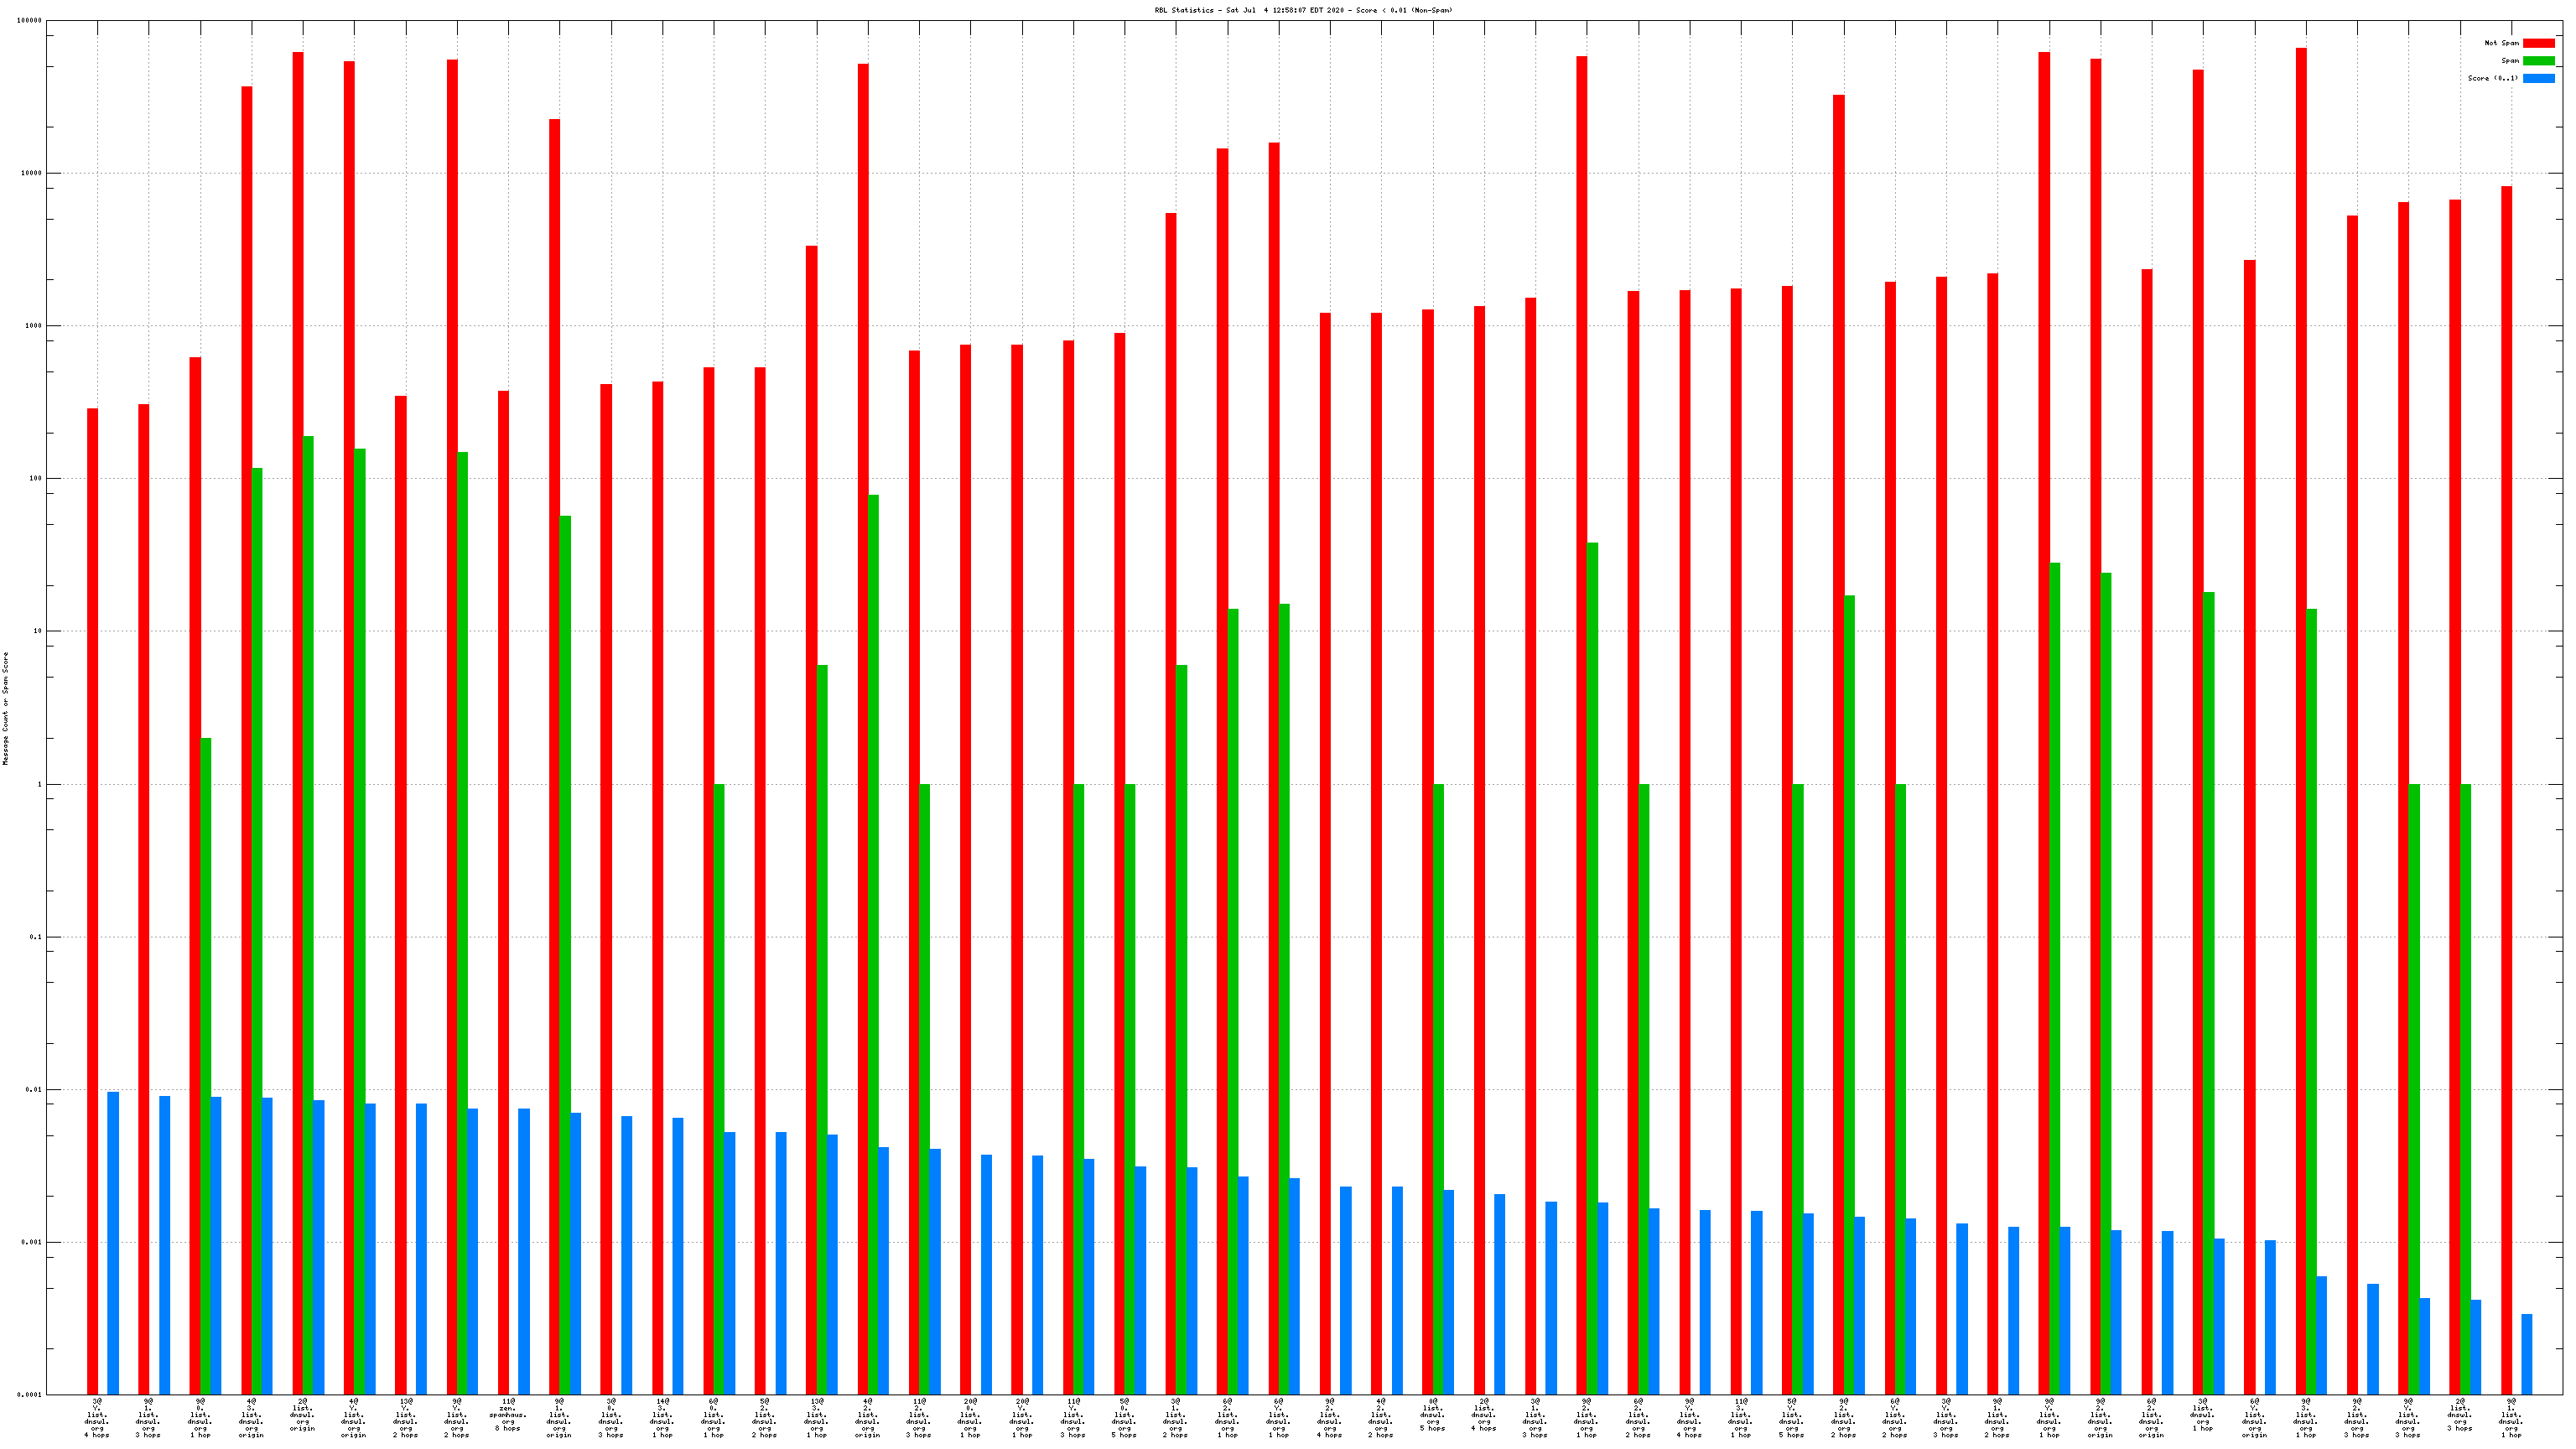Click the '2@ list.dnswl.org origin' x-axis label
Image resolution: width=2576 pixels, height=1449 pixels.
point(302,1415)
